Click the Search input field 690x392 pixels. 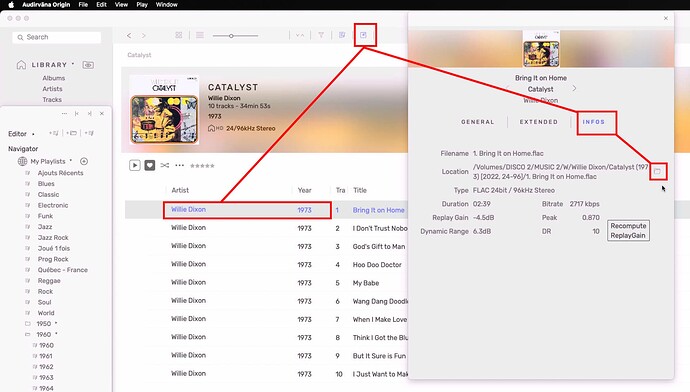57,37
